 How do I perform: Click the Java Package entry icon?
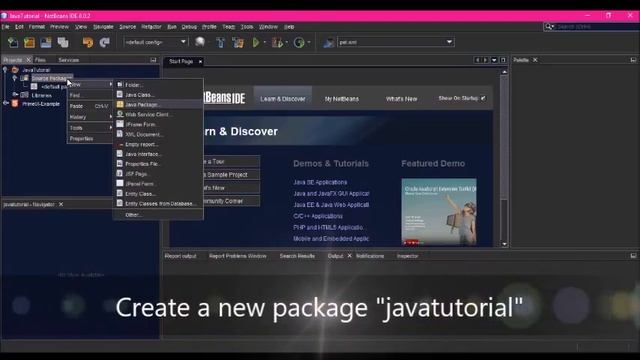pos(120,104)
